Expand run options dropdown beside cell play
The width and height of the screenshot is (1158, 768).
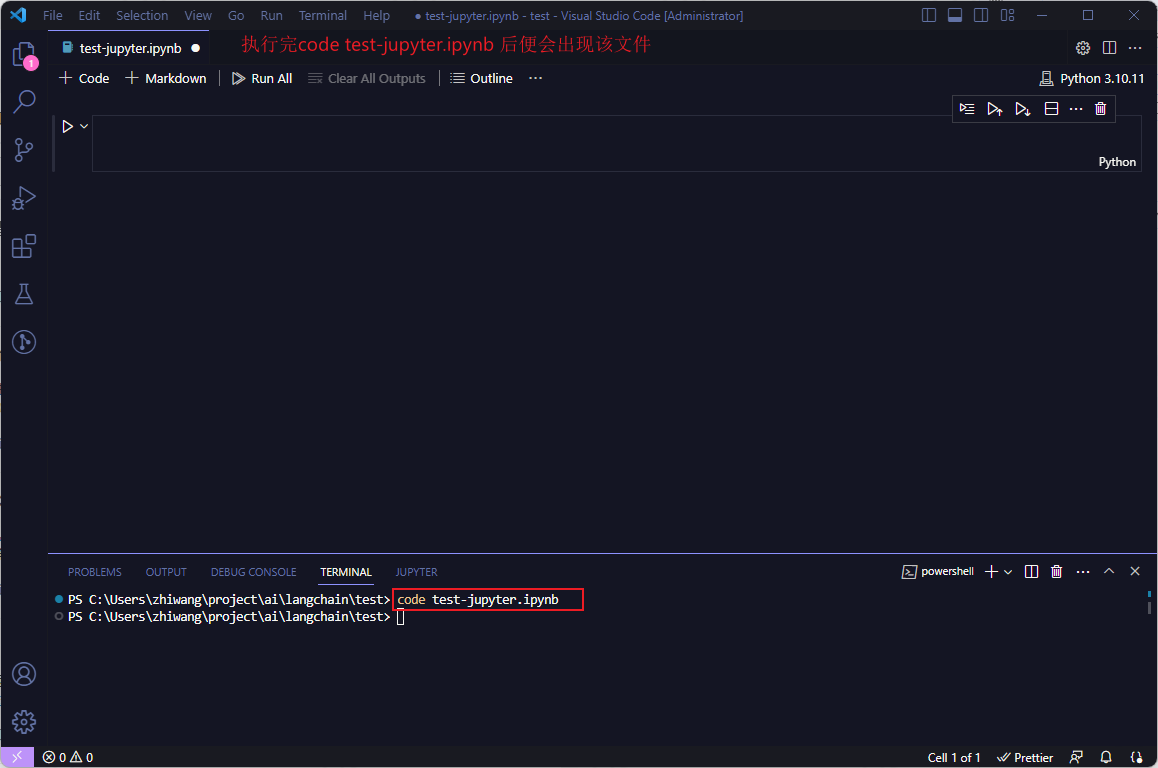pos(84,126)
